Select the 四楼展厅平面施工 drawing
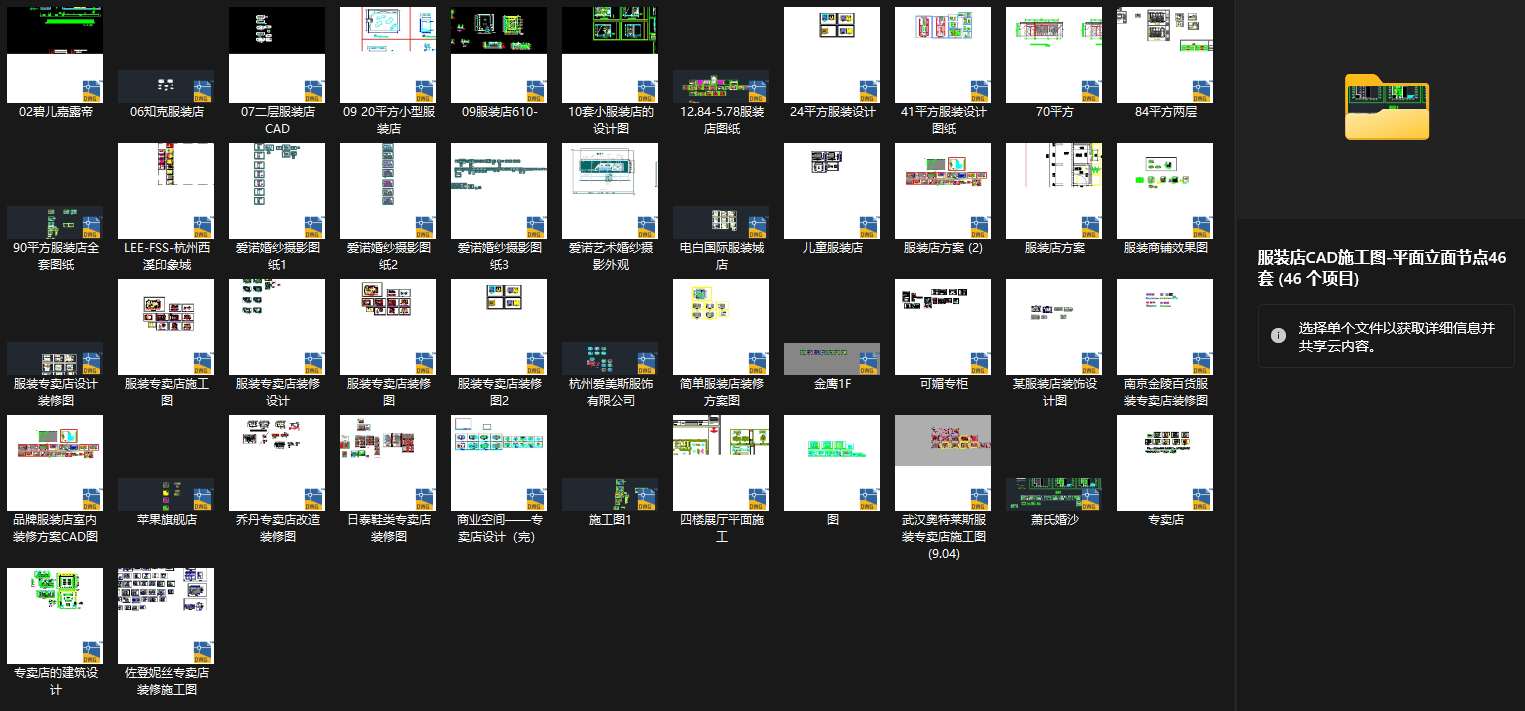The image size is (1525, 711). [721, 463]
